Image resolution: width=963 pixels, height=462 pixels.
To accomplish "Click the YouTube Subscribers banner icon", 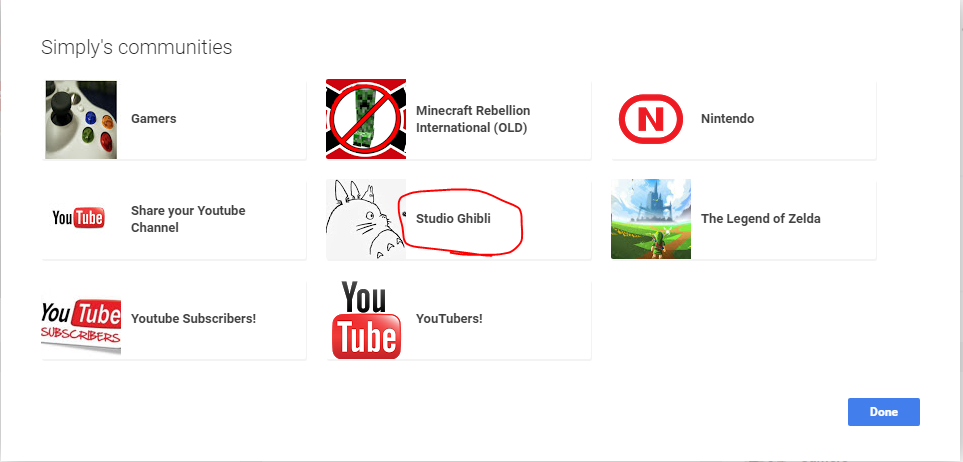I will click(81, 319).
